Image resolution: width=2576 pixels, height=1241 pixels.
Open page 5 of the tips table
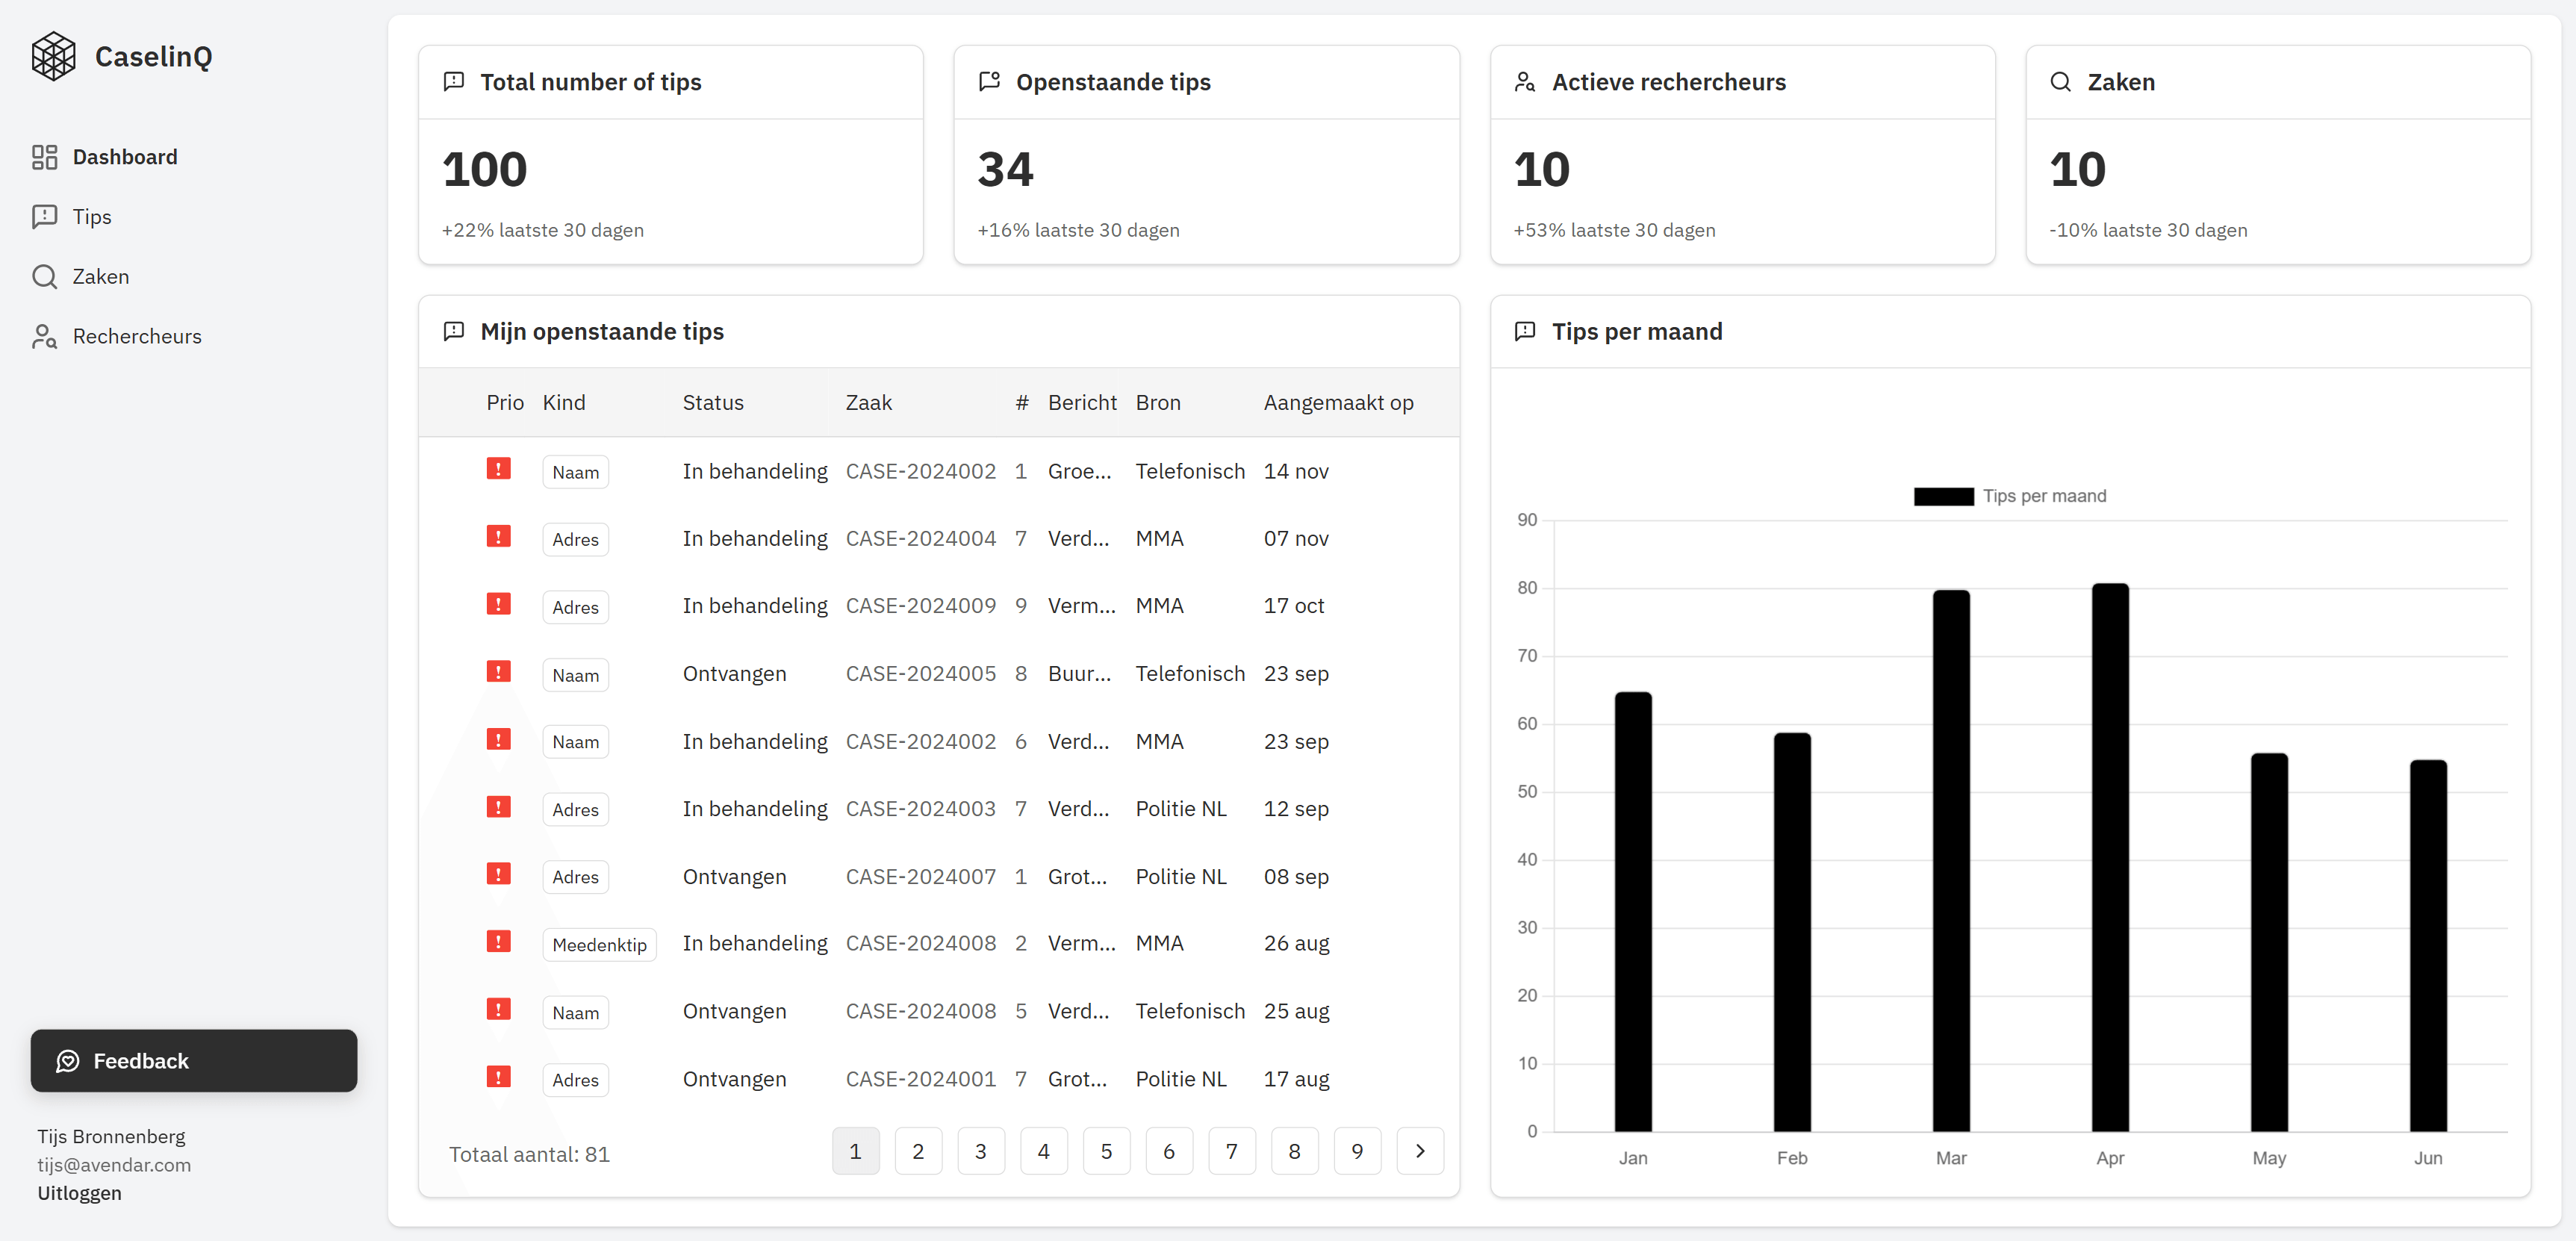(1107, 1151)
